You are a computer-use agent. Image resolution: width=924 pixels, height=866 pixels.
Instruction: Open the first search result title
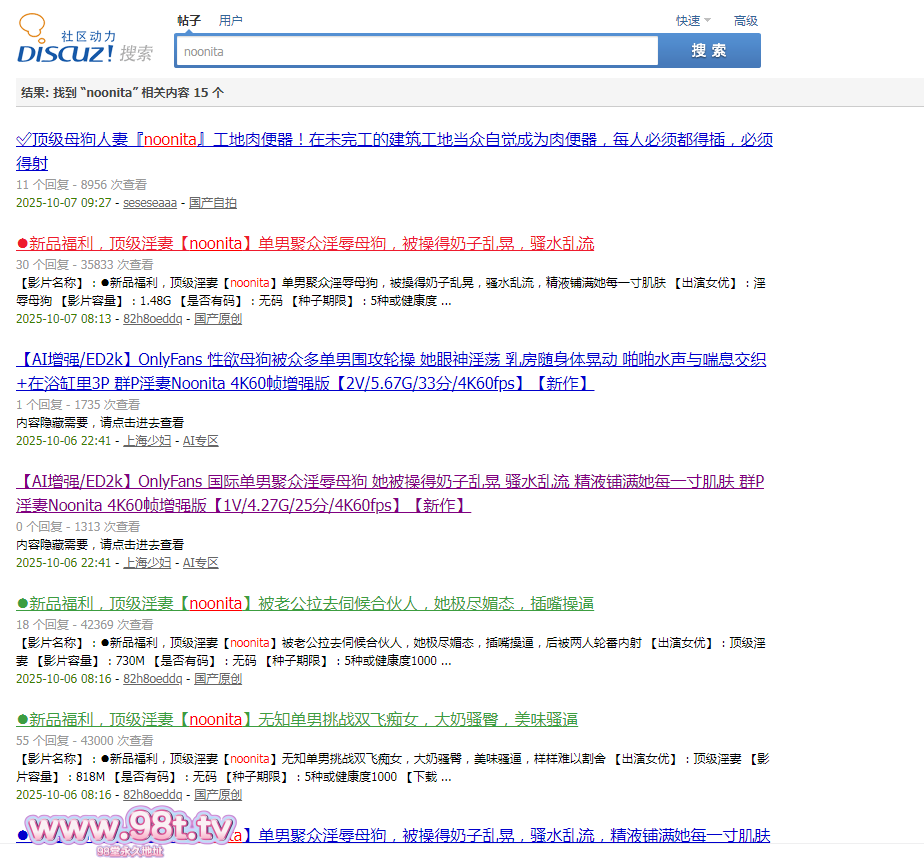point(394,140)
